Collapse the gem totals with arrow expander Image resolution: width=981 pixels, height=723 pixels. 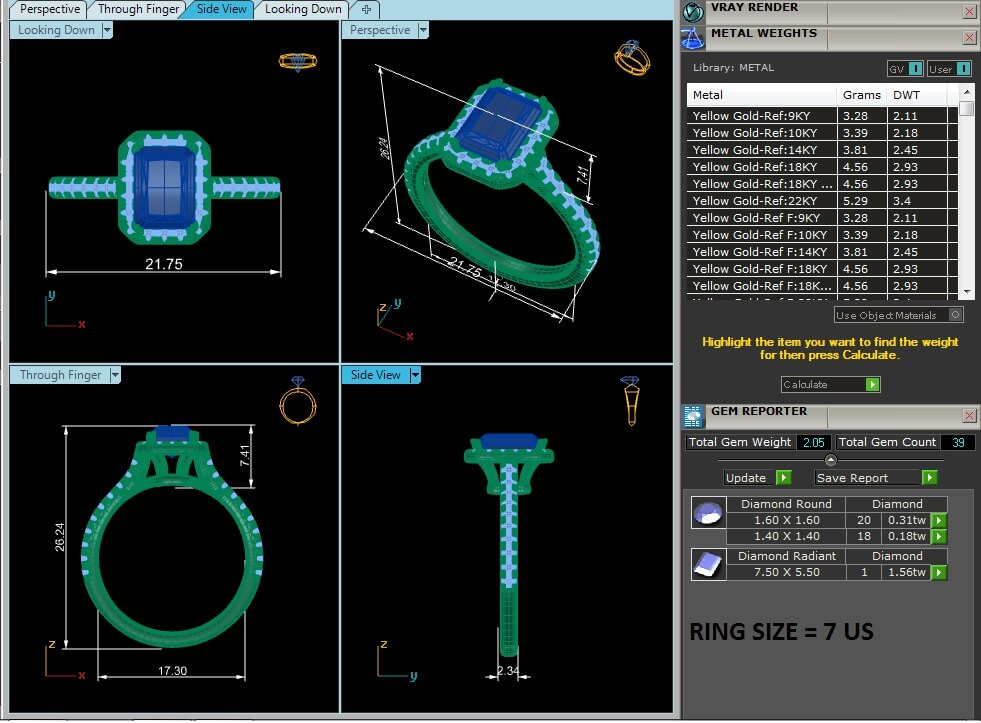830,460
